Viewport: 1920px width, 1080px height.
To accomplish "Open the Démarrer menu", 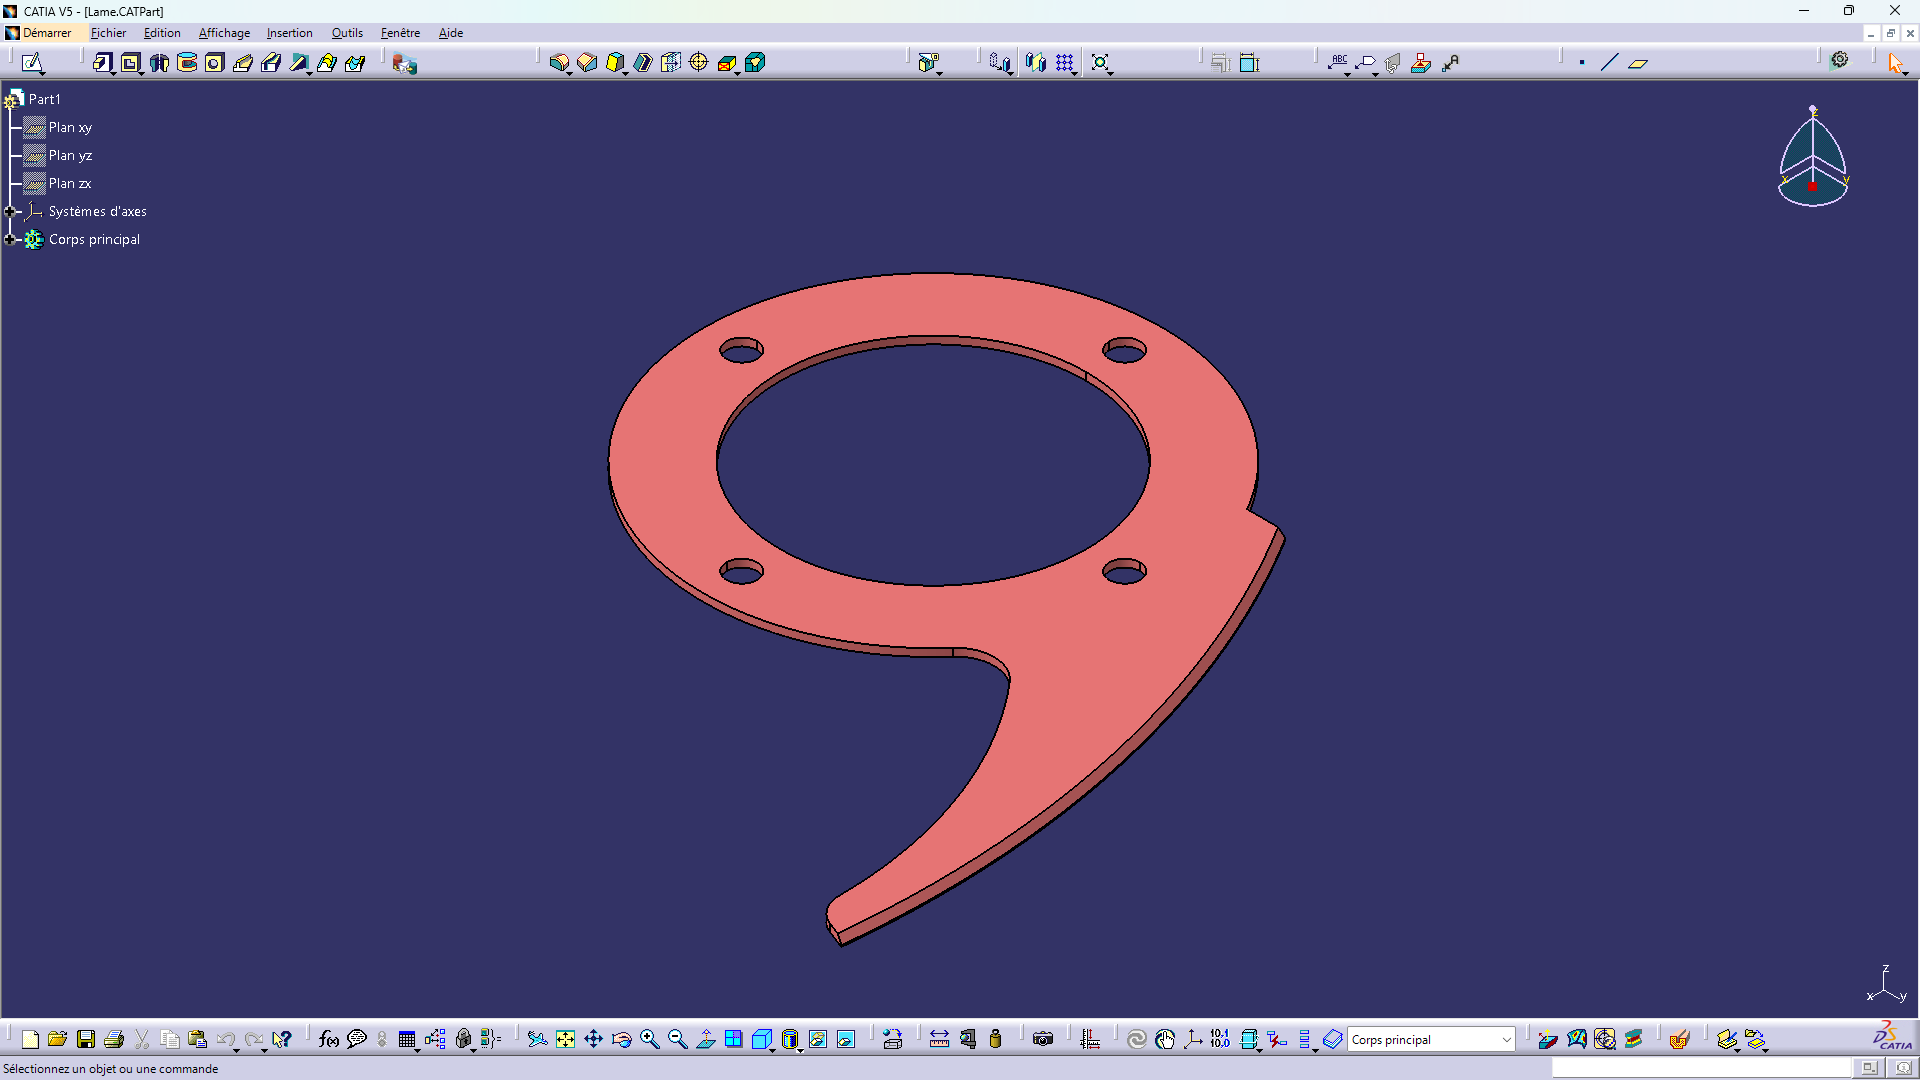I will [47, 33].
